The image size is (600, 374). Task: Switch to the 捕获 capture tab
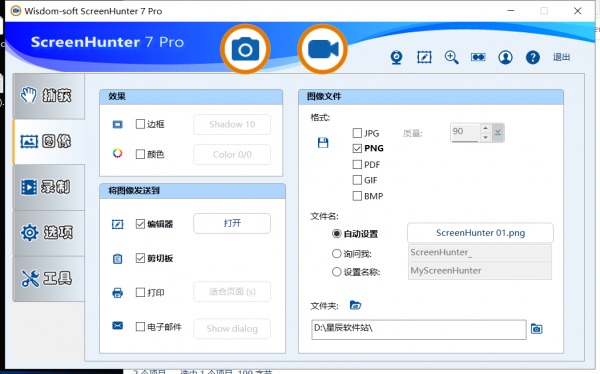[49, 96]
